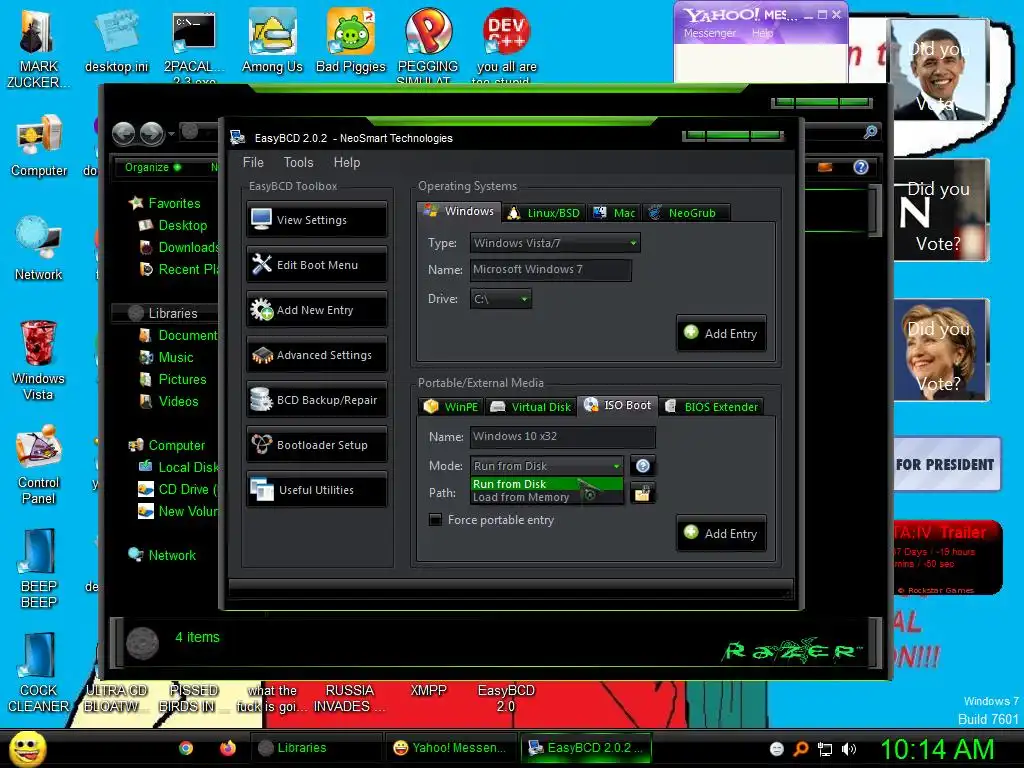The image size is (1024, 768).
Task: Open the Edit Boot Menu section
Action: [317, 265]
